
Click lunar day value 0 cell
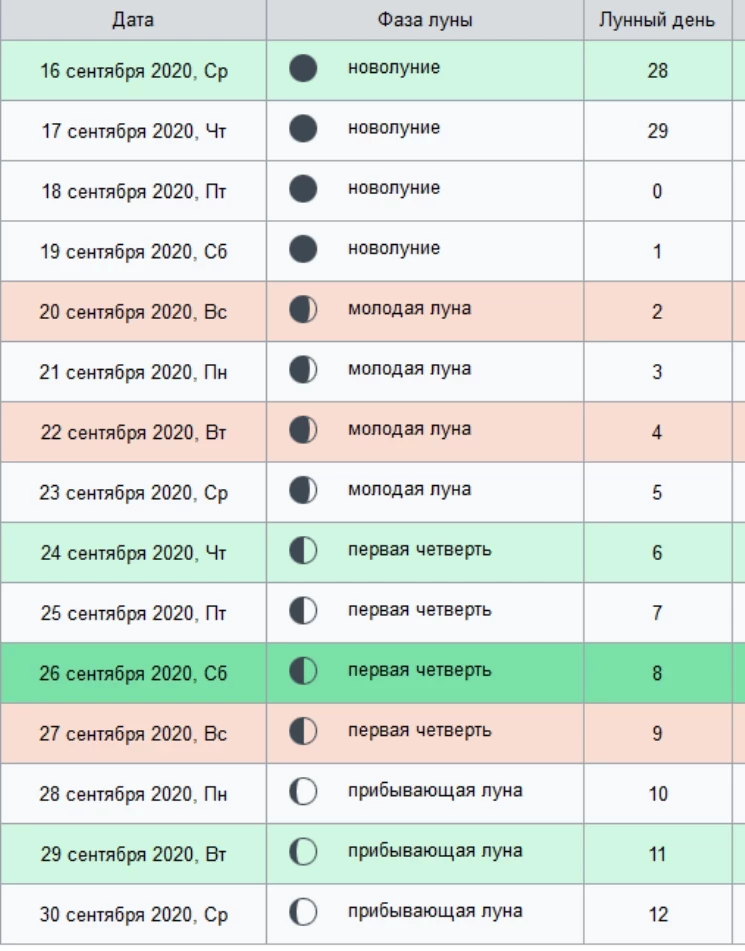click(x=657, y=191)
